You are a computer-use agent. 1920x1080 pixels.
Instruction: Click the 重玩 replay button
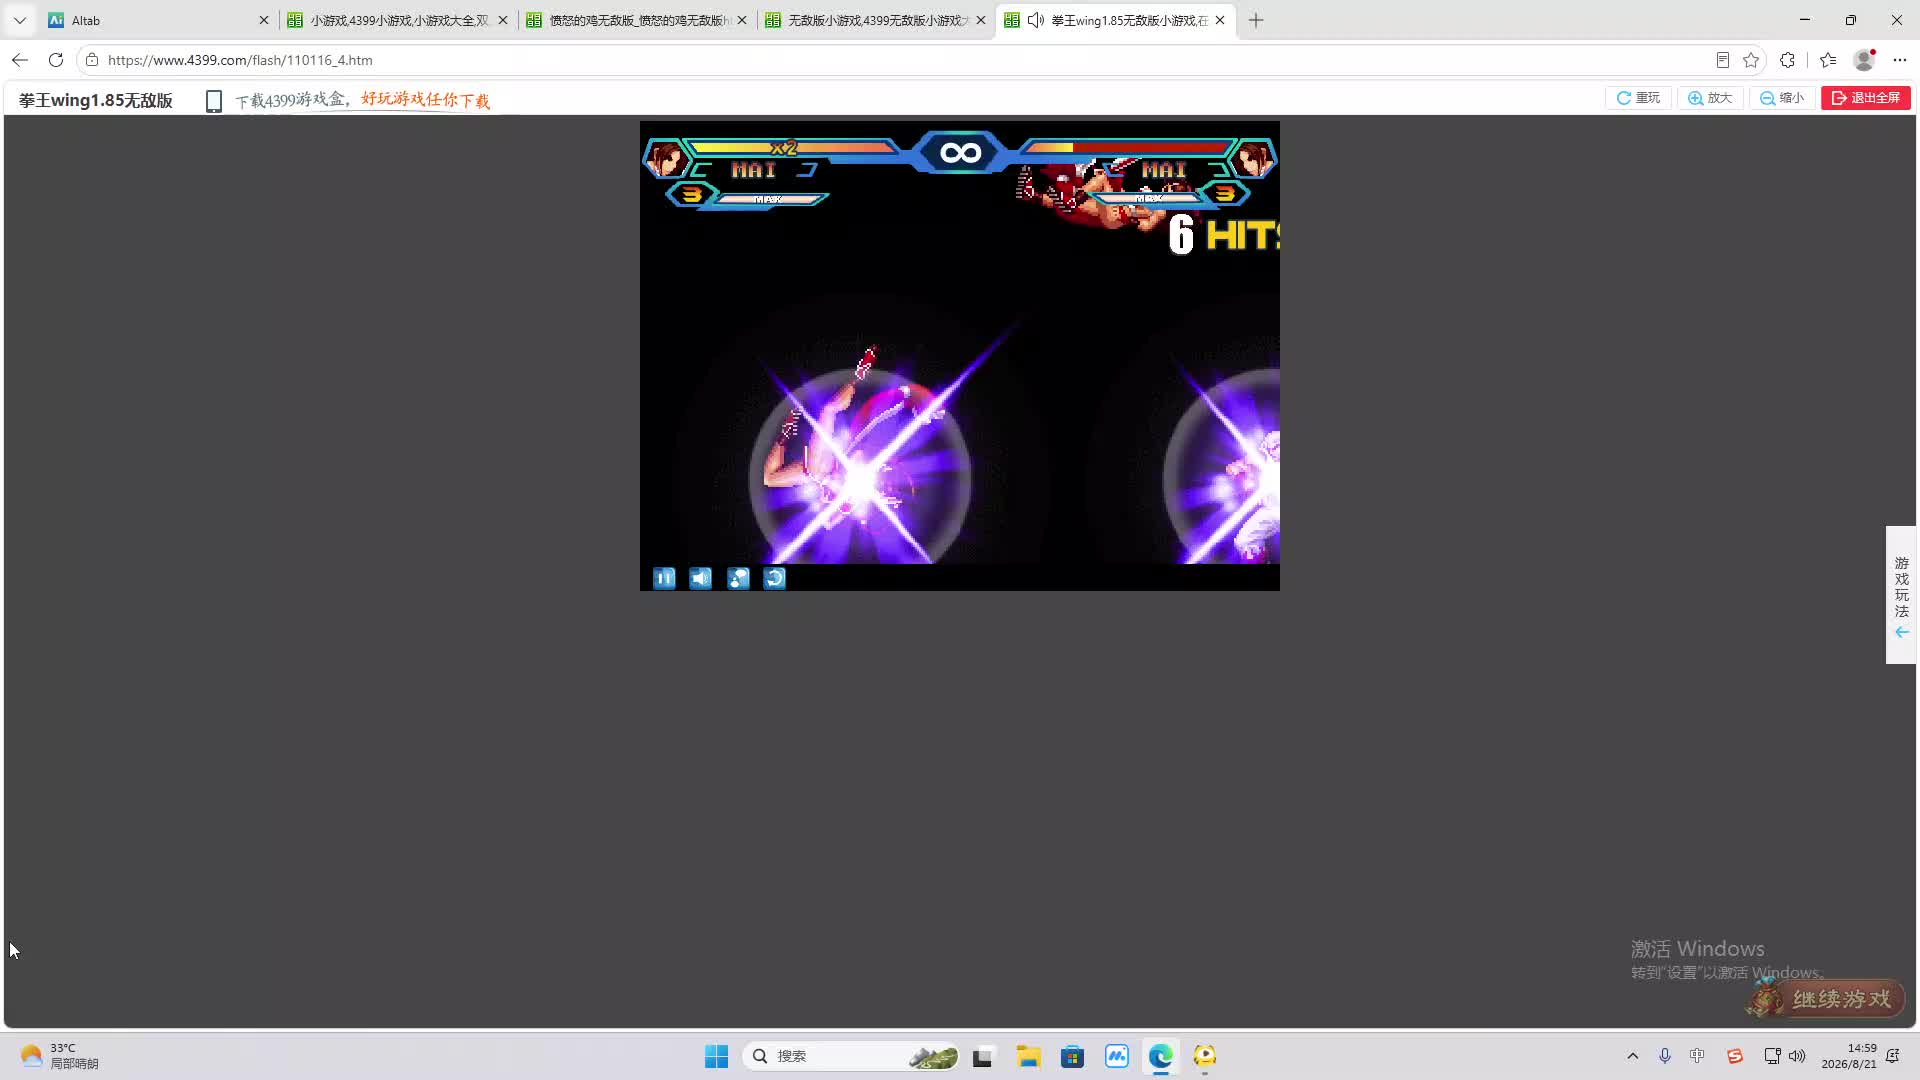(x=1638, y=98)
